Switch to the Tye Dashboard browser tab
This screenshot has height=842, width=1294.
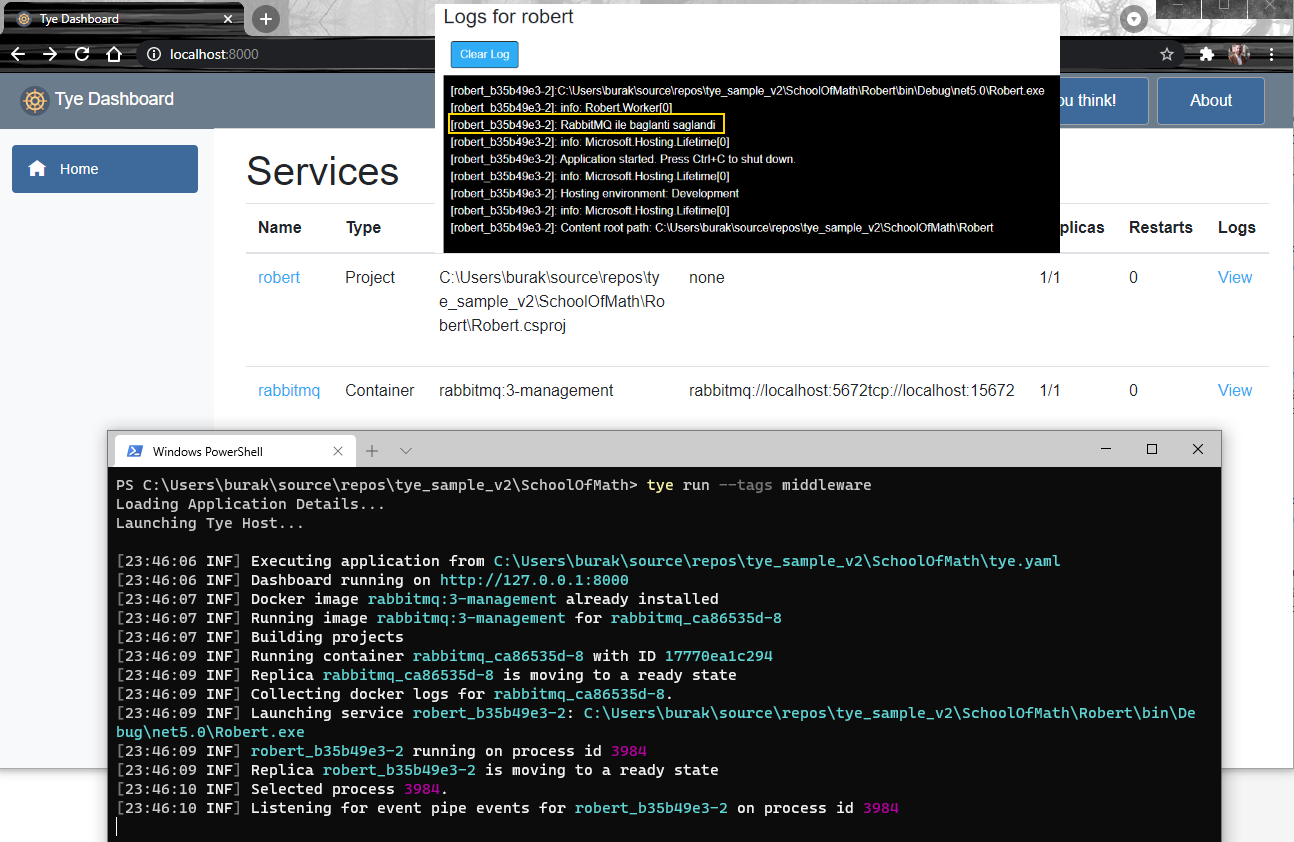[x=120, y=19]
